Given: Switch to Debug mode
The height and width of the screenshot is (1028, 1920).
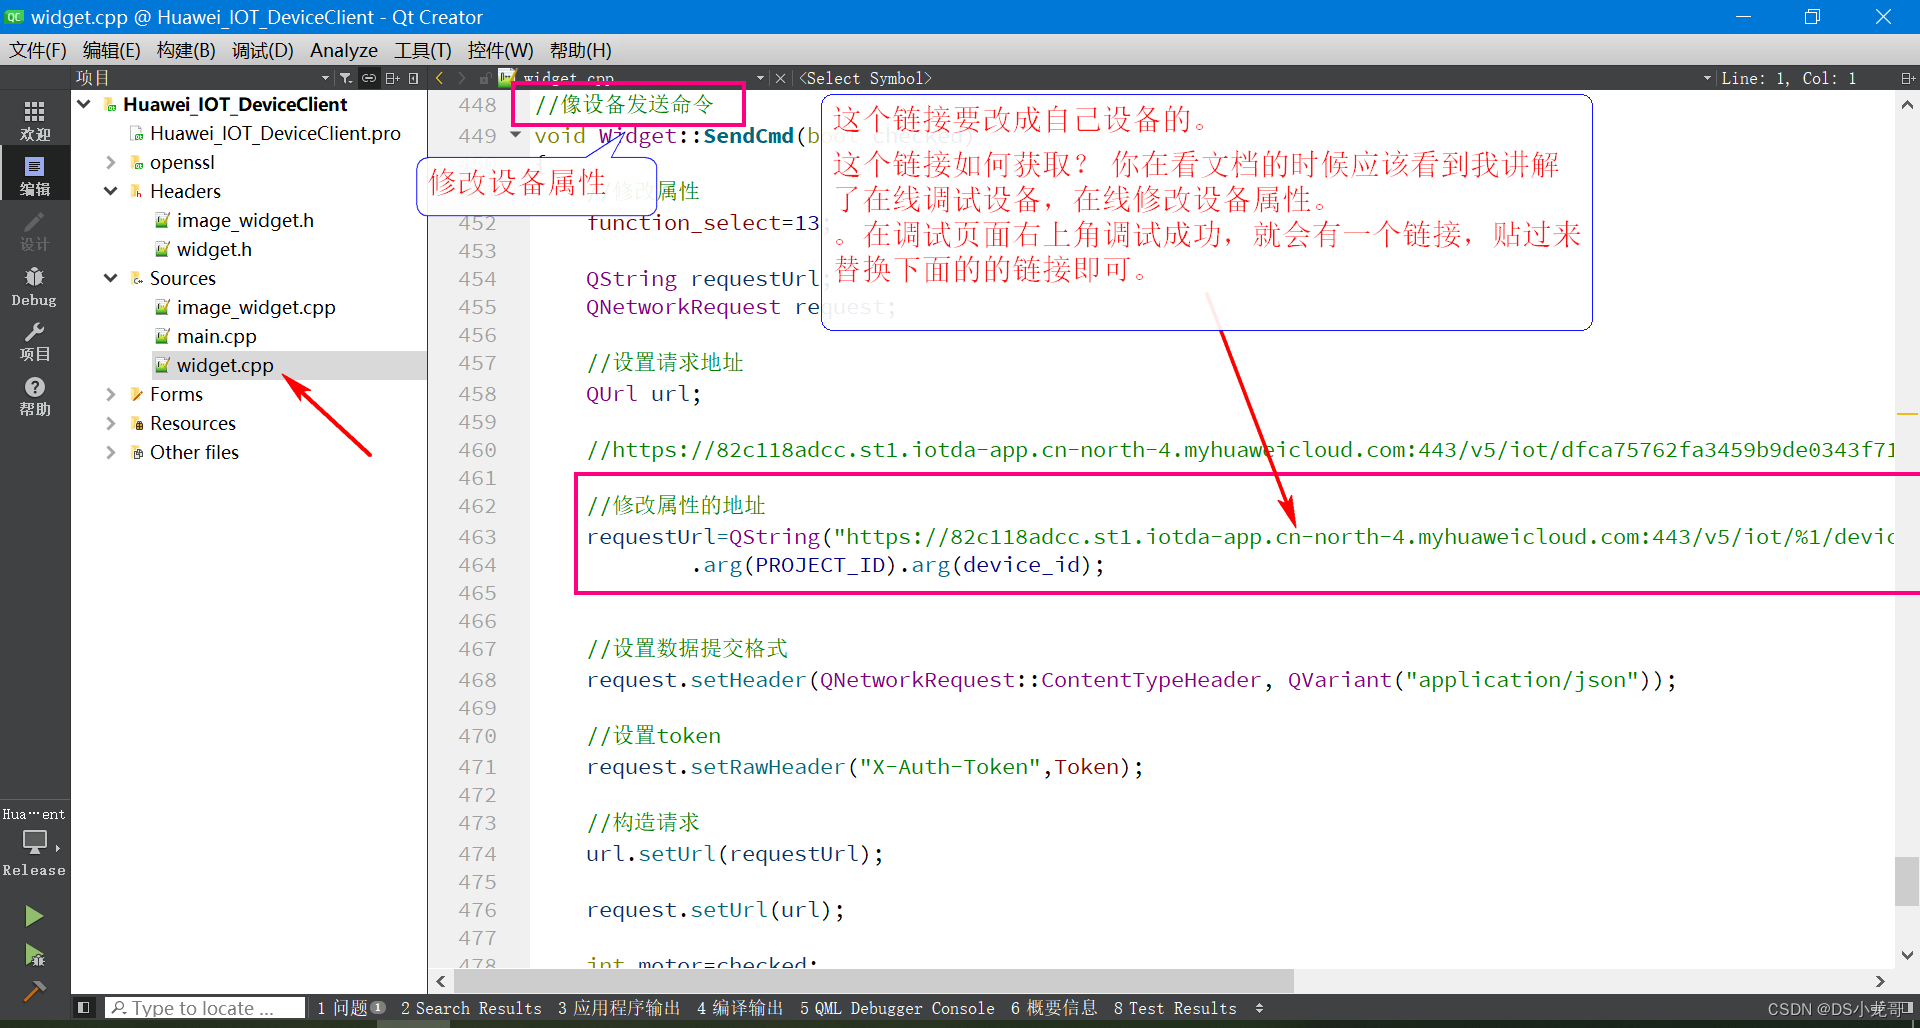Looking at the screenshot, I should click(35, 286).
